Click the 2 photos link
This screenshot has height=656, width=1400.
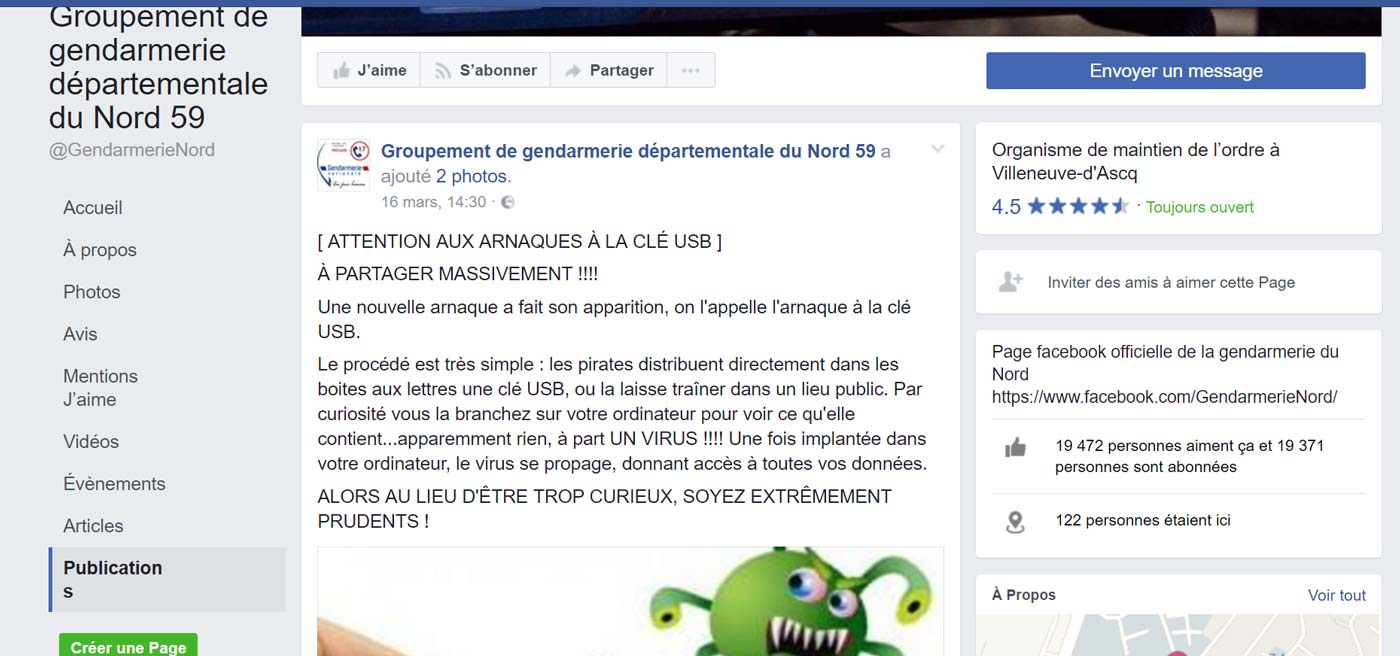tap(473, 177)
